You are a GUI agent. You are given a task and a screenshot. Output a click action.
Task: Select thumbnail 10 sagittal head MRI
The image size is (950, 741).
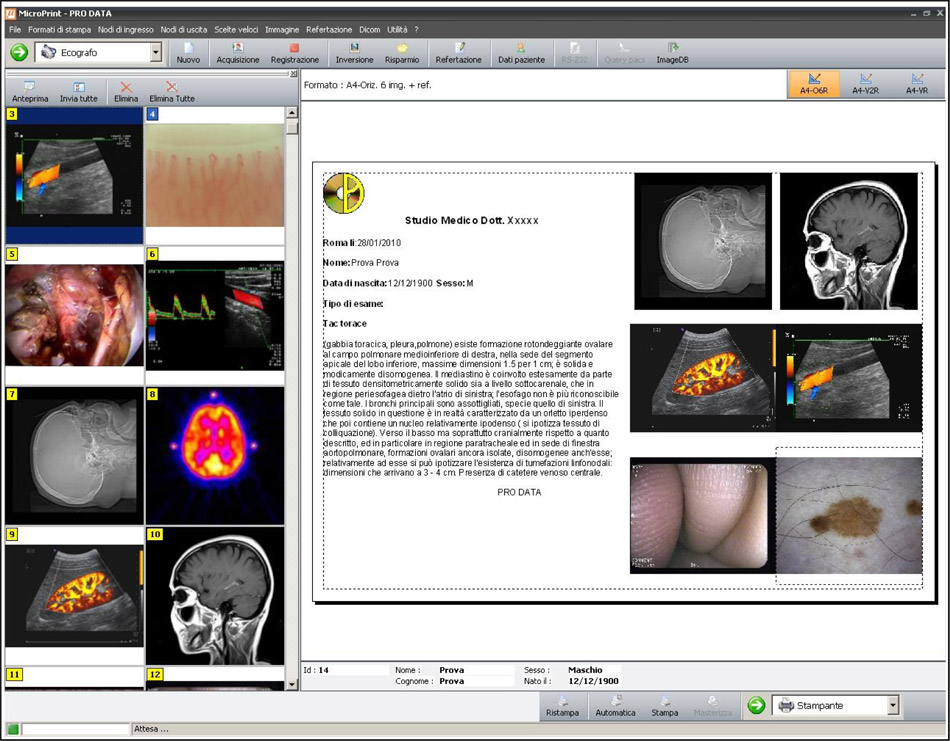click(x=215, y=596)
